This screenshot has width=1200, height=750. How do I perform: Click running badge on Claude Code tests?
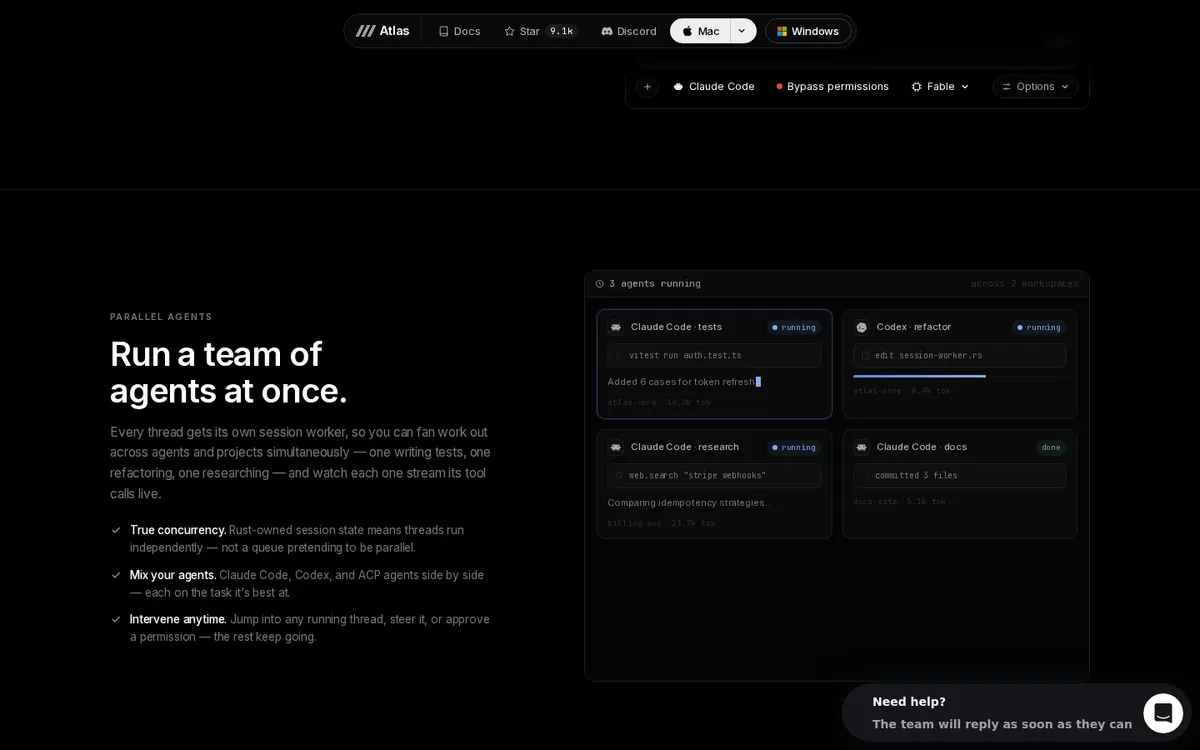(x=794, y=327)
